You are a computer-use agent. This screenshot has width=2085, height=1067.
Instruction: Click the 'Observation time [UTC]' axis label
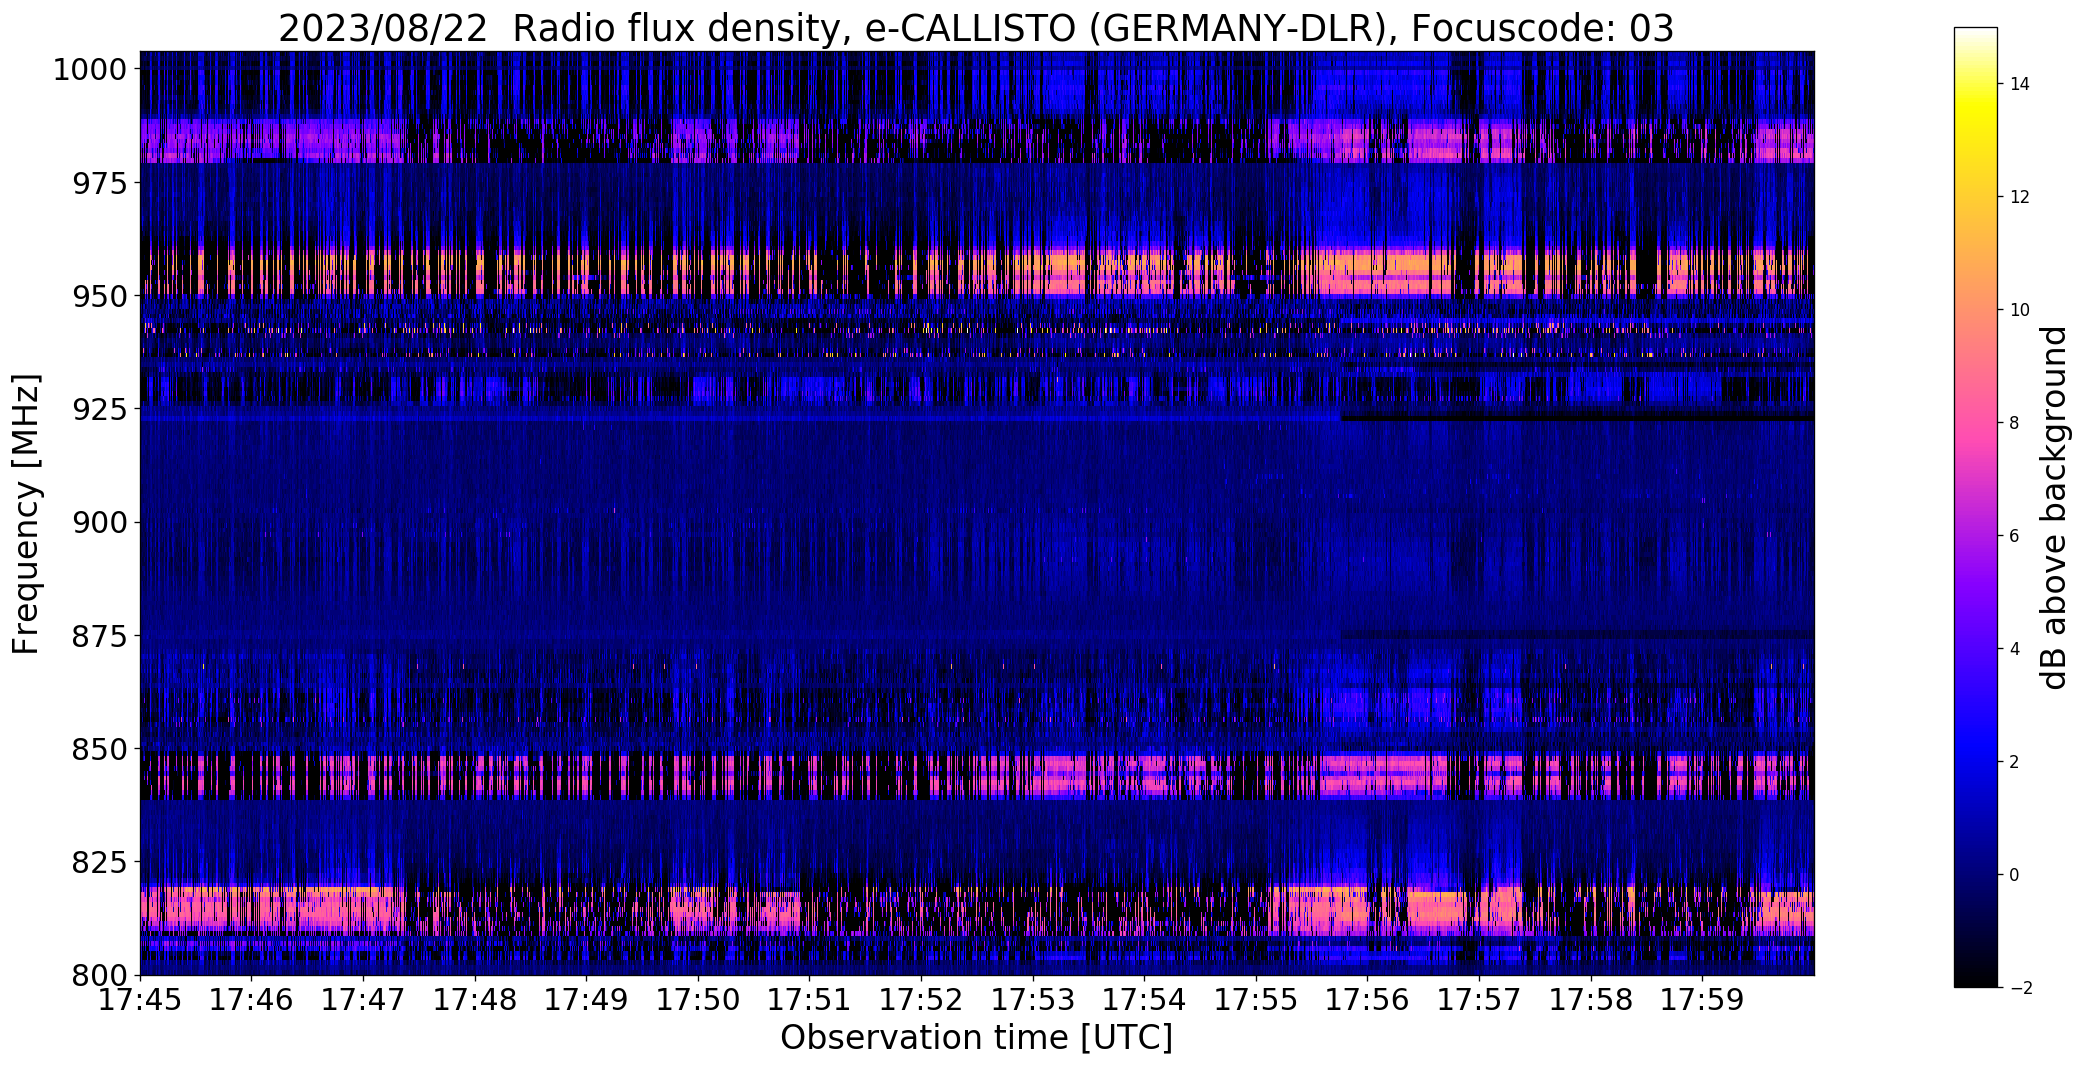click(x=976, y=1038)
